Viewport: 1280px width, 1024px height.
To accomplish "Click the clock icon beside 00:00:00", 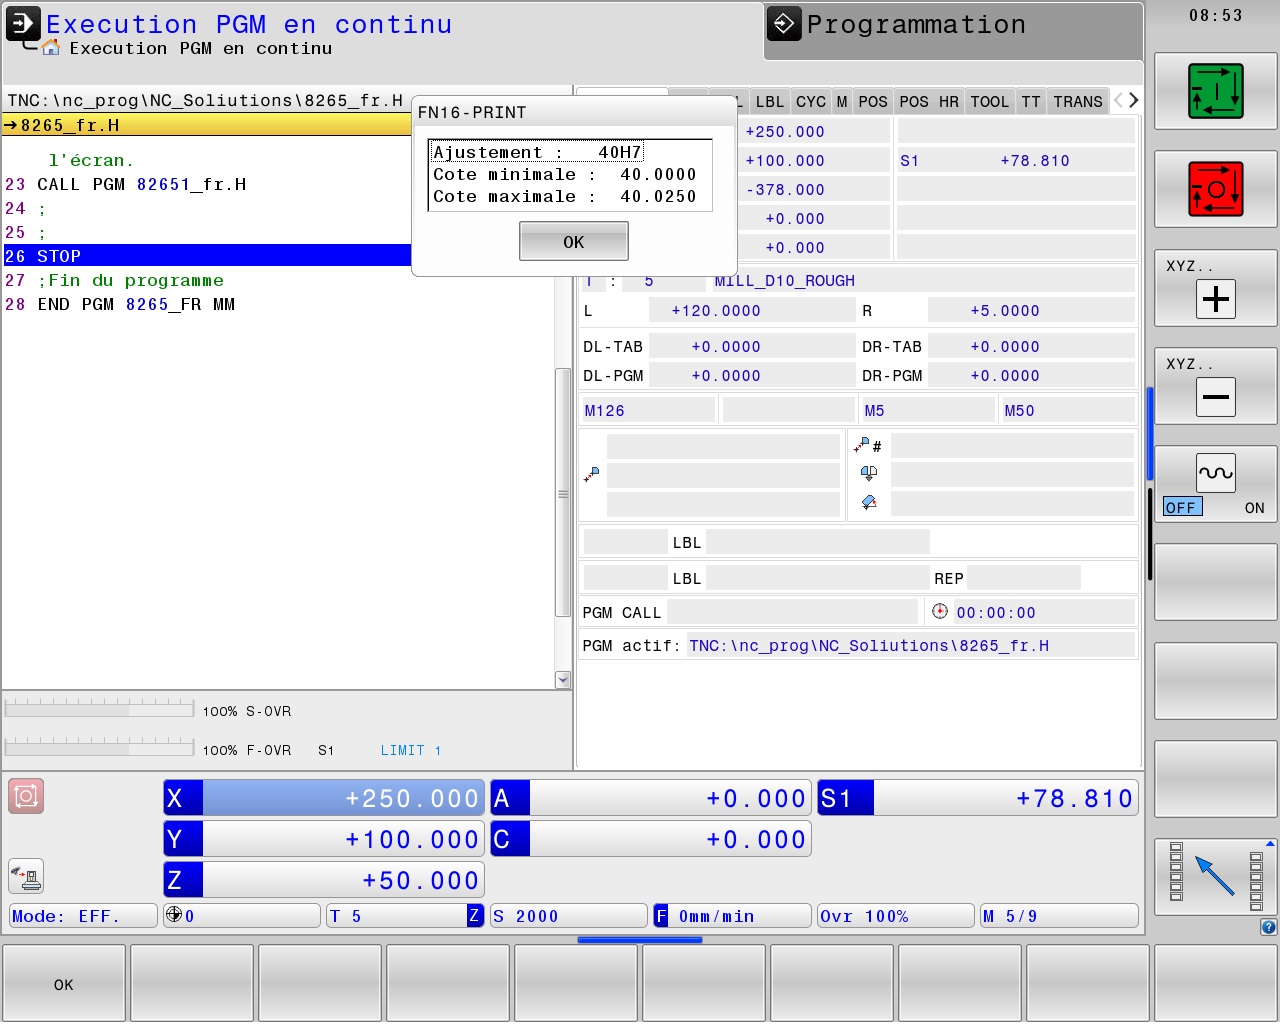I will [939, 611].
